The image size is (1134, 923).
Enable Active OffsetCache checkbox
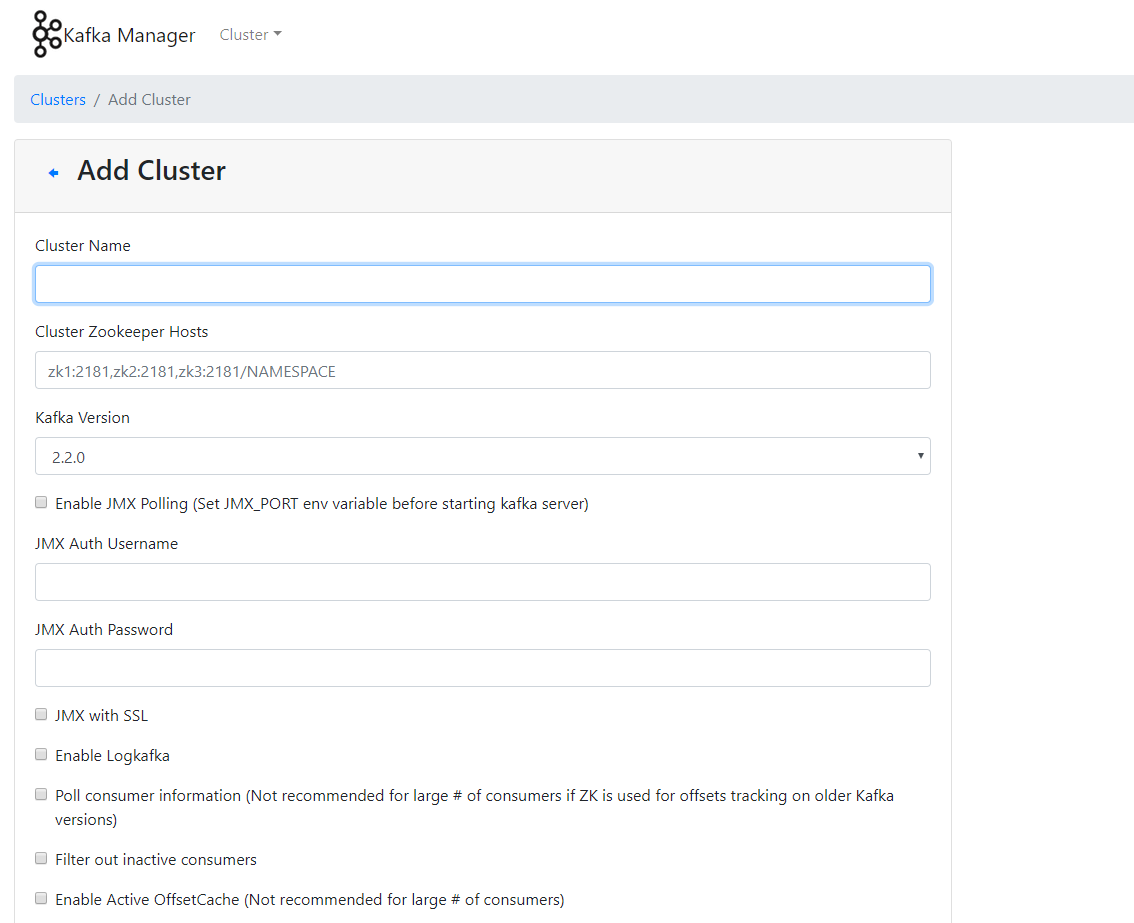(x=41, y=898)
